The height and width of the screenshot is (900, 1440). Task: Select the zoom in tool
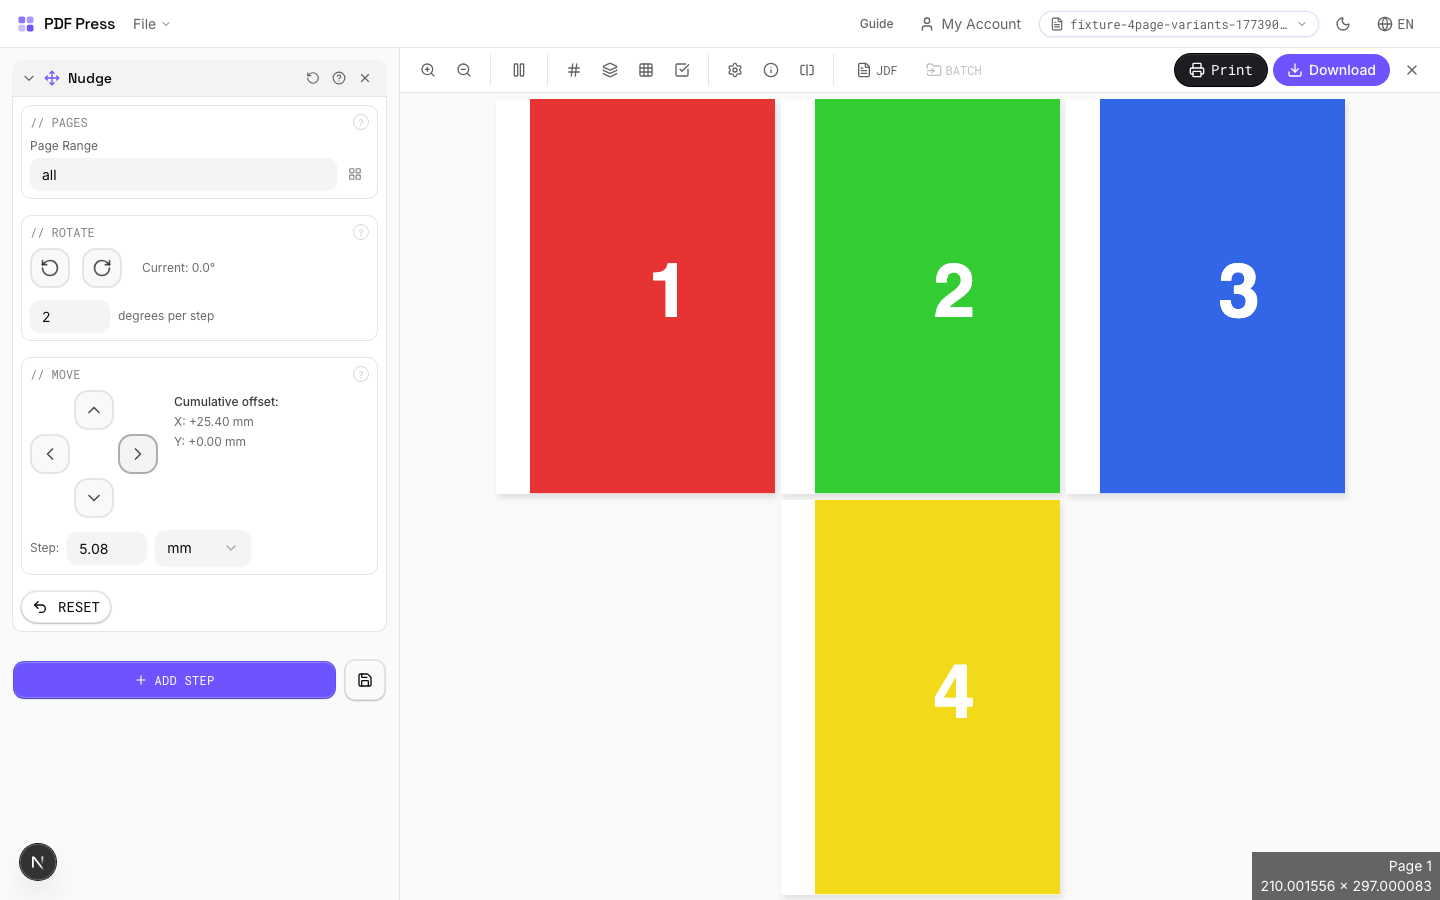428,70
